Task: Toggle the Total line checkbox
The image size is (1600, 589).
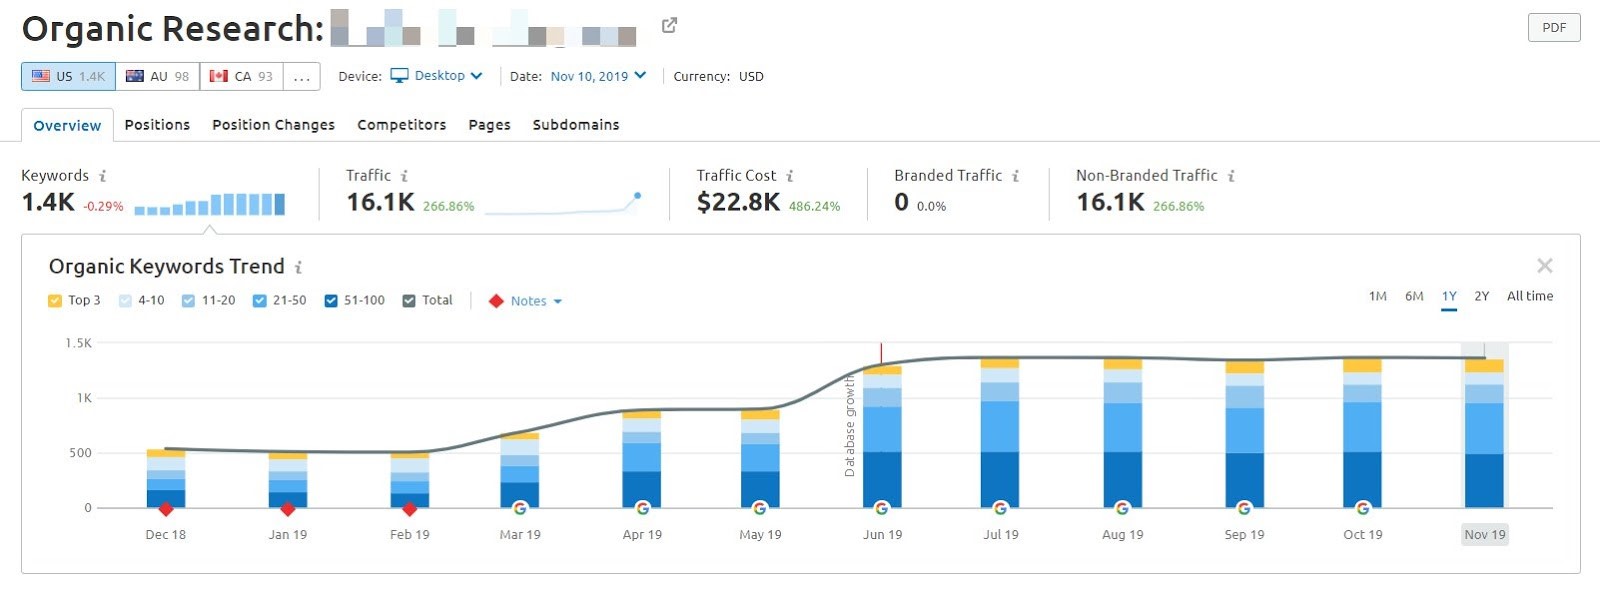Action: (x=409, y=301)
